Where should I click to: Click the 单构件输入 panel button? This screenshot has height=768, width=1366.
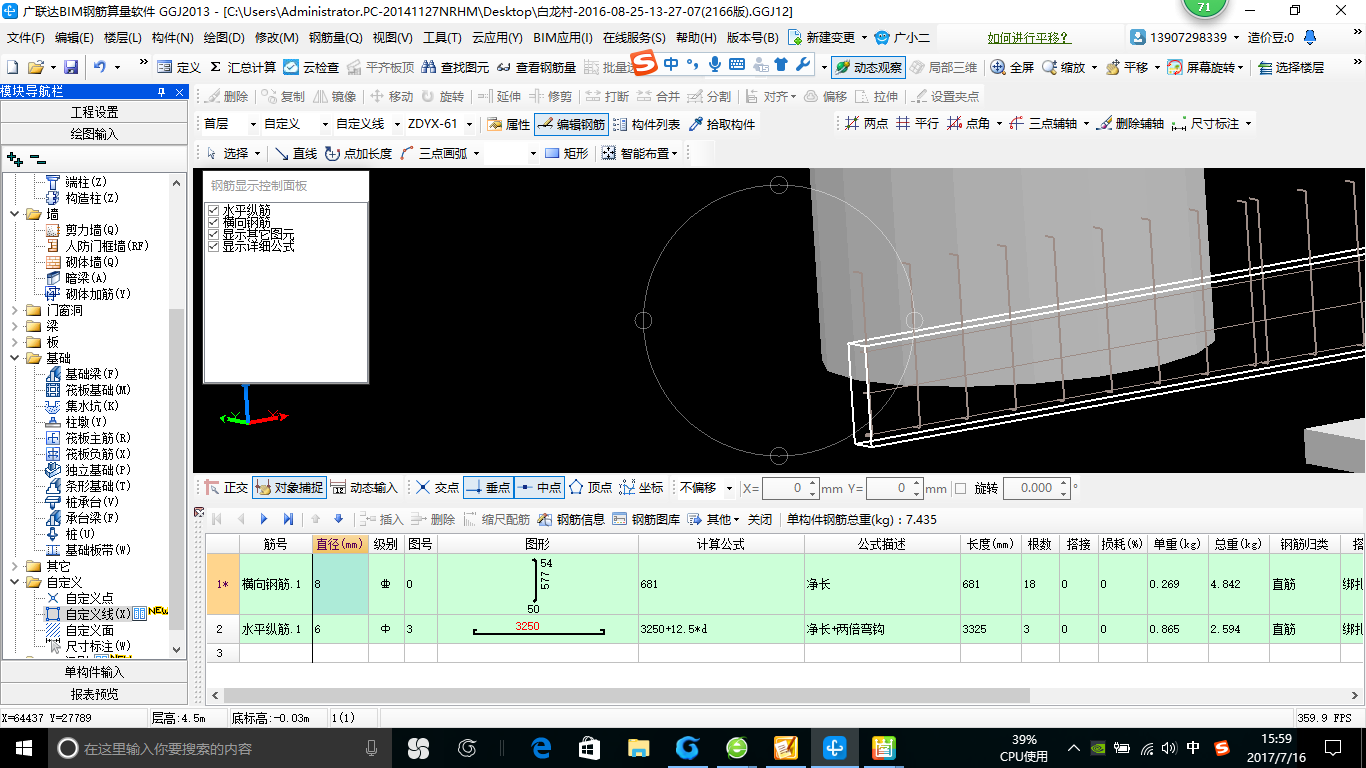[x=94, y=672]
